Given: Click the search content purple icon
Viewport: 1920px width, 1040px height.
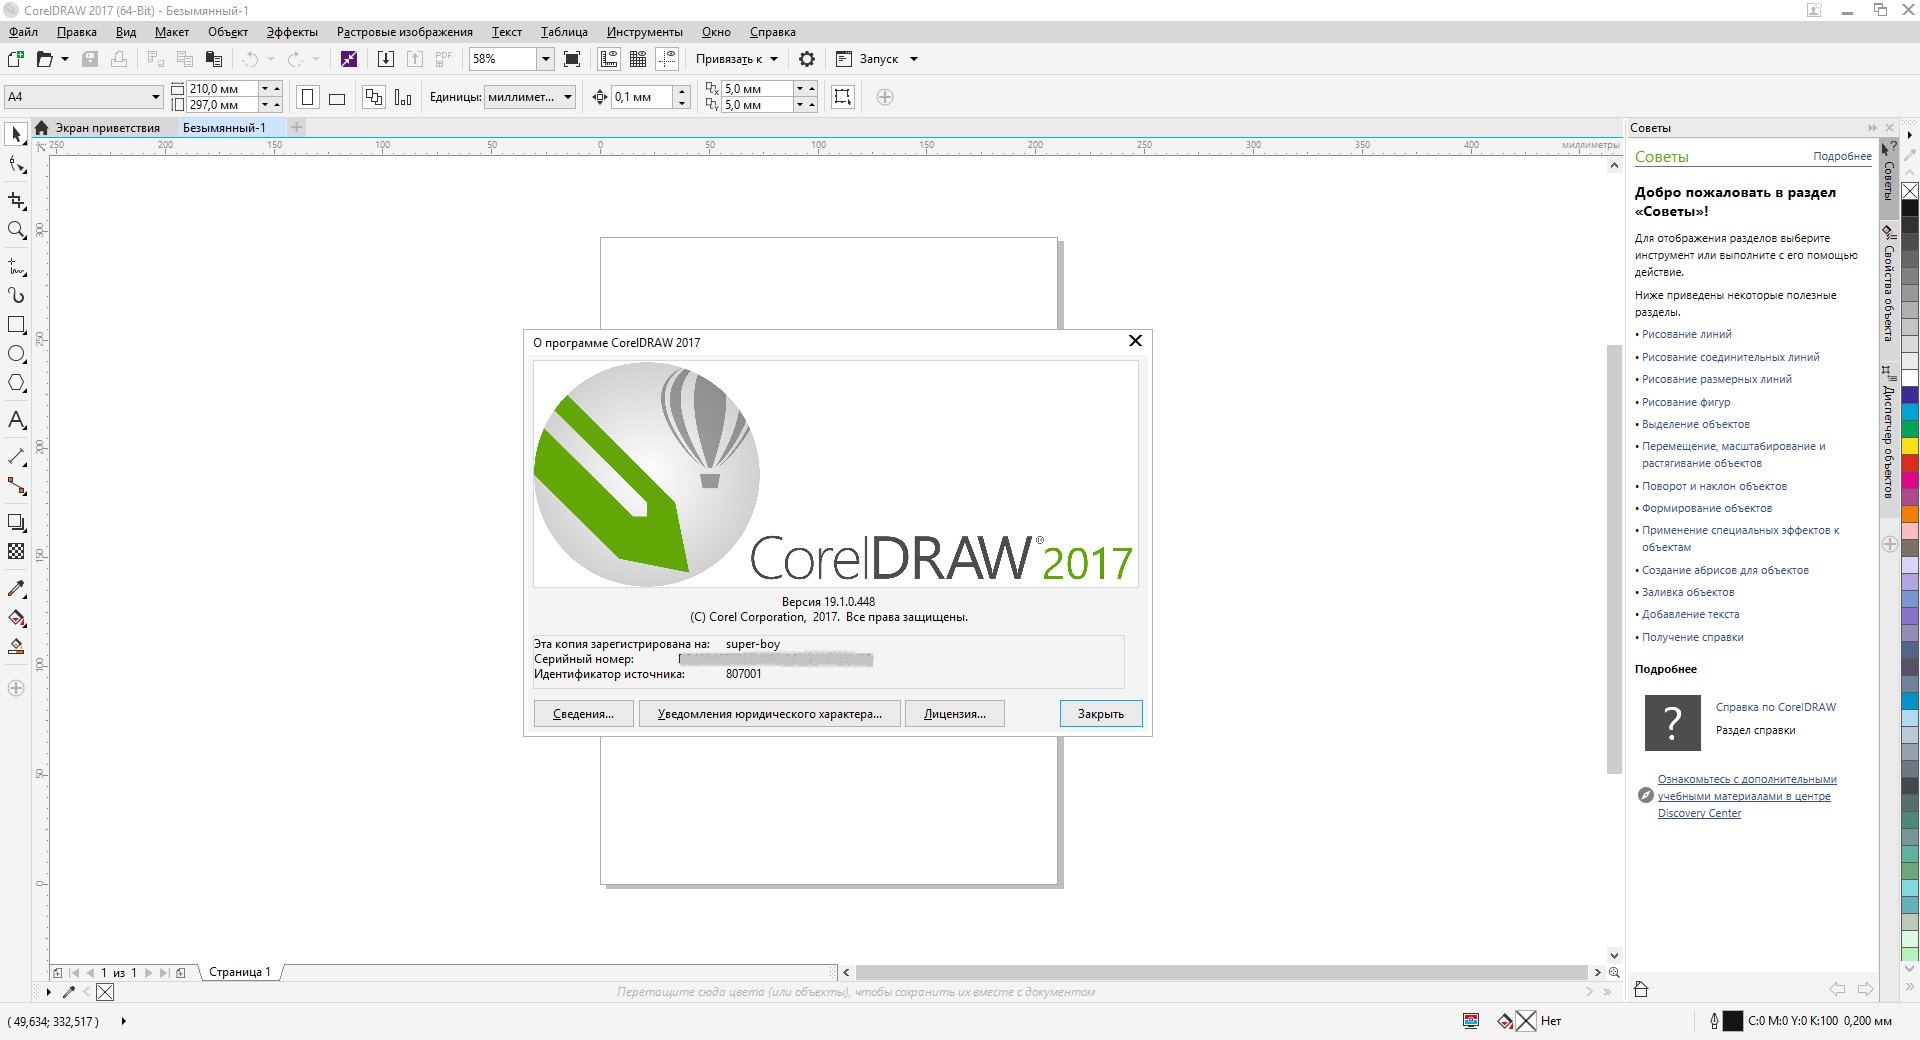Looking at the screenshot, I should pyautogui.click(x=349, y=59).
